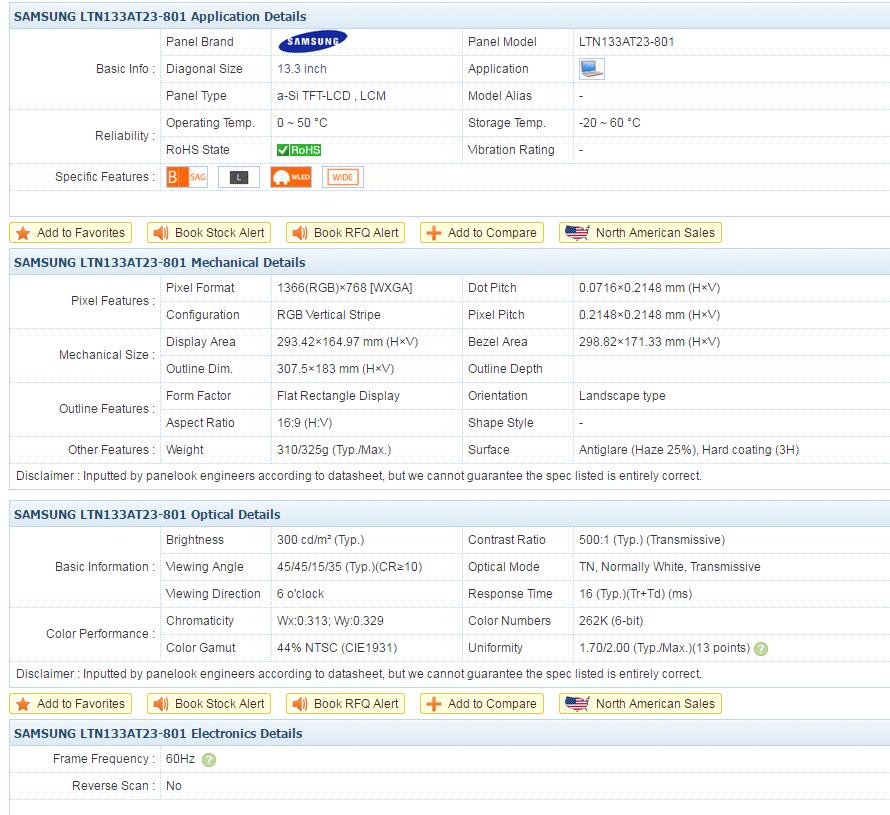Click Book RFQ Alert above Mechanical Details
This screenshot has width=890, height=815.
click(x=346, y=233)
